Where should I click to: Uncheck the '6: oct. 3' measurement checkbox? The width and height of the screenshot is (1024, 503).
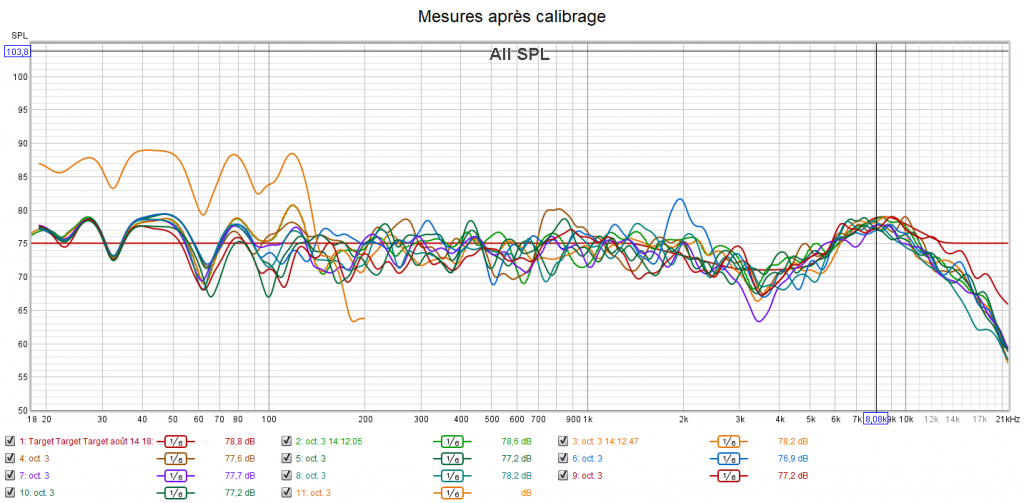(x=563, y=458)
